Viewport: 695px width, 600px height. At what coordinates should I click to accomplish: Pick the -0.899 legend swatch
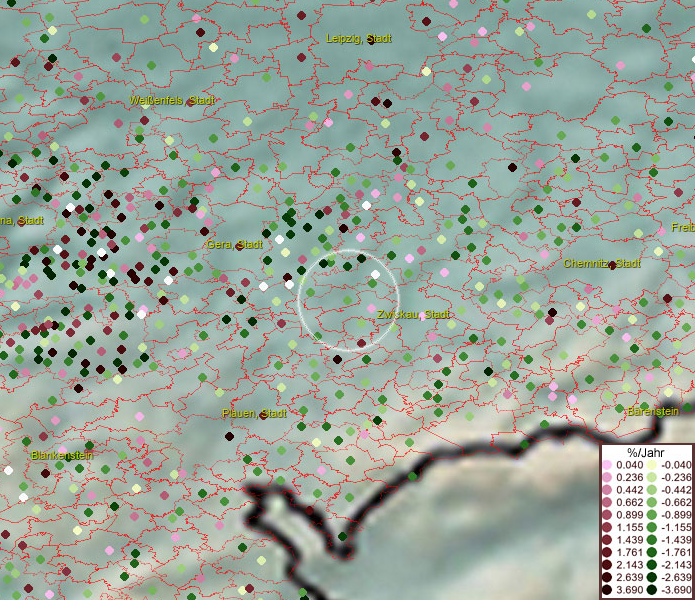click(x=652, y=515)
